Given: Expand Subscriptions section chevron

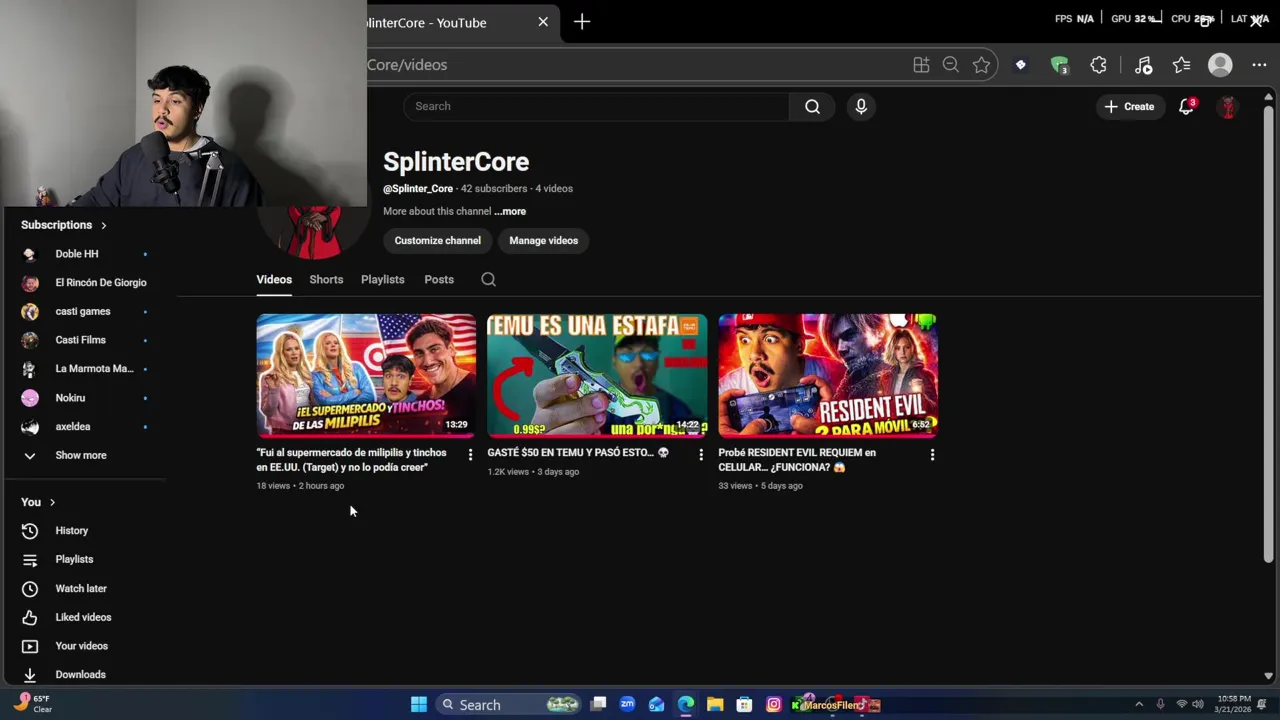Looking at the screenshot, I should tap(103, 226).
